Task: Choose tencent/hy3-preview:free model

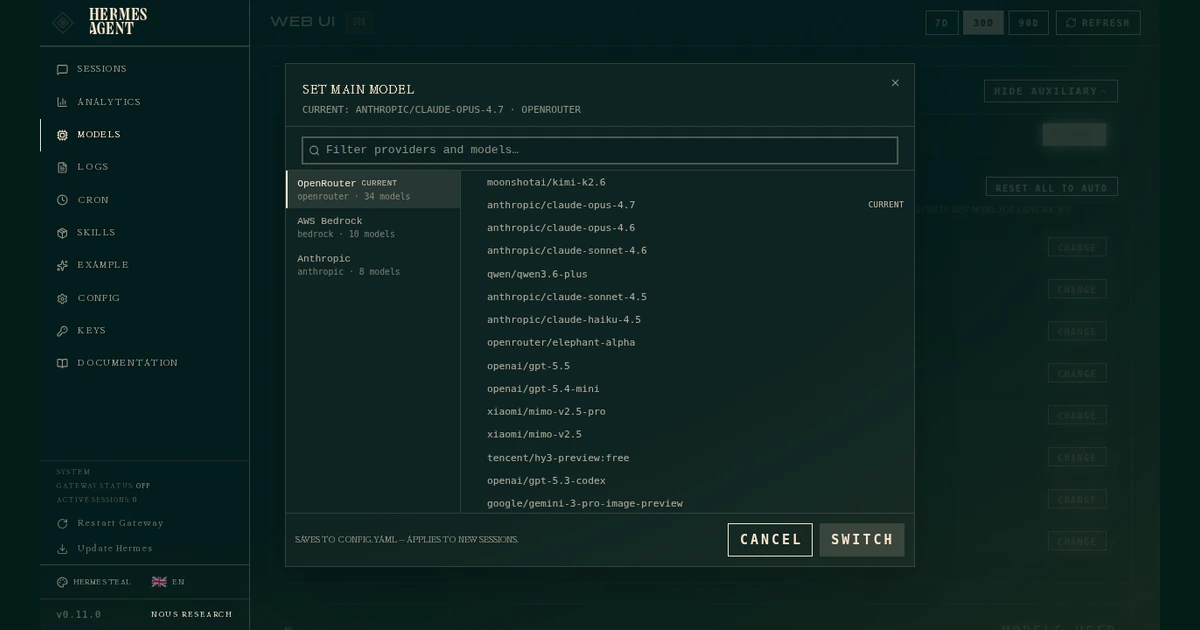Action: pyautogui.click(x=687, y=458)
